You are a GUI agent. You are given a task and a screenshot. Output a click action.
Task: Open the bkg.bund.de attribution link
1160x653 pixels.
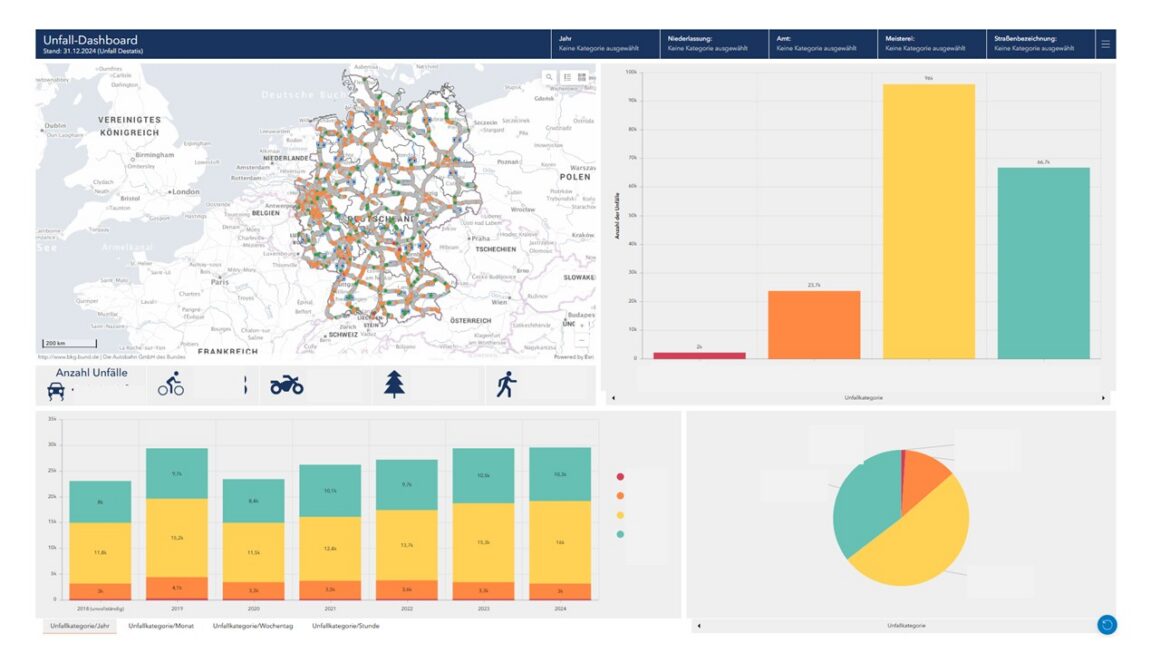click(x=111, y=356)
